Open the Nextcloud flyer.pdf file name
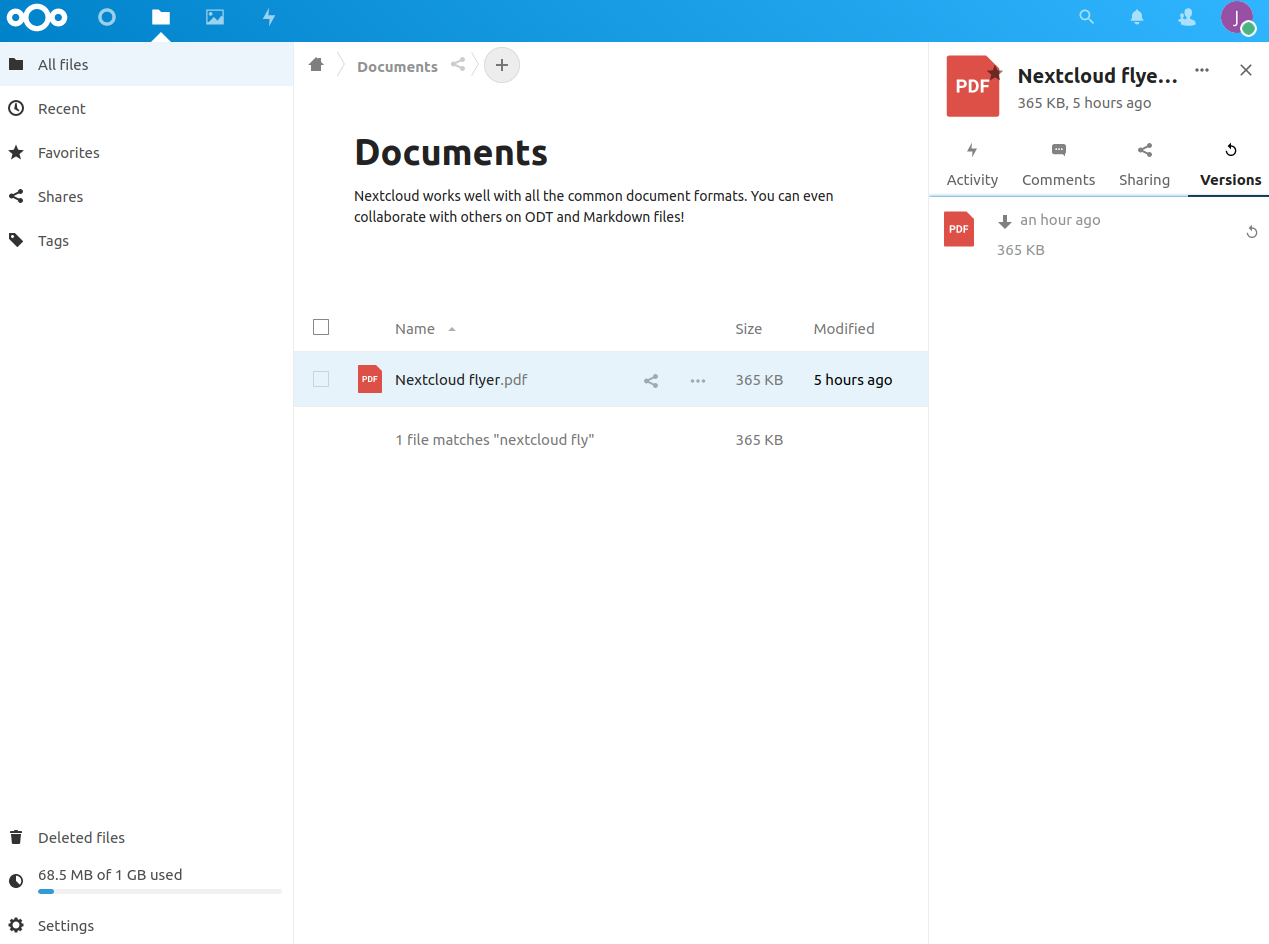Screen dimensions: 1269x944 (461, 380)
